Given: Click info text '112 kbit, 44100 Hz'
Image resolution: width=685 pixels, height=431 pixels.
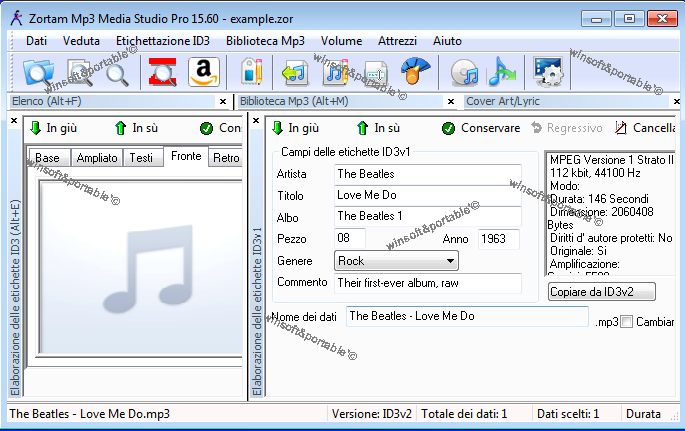Looking at the screenshot, I should click(x=595, y=173).
